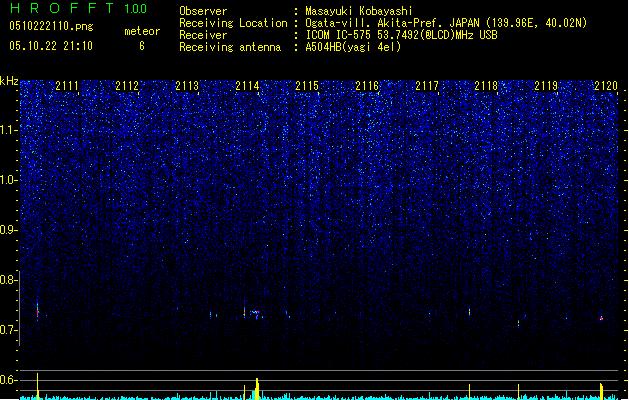
Task: Click the meteor echo just before 2111
Action: click(38, 311)
